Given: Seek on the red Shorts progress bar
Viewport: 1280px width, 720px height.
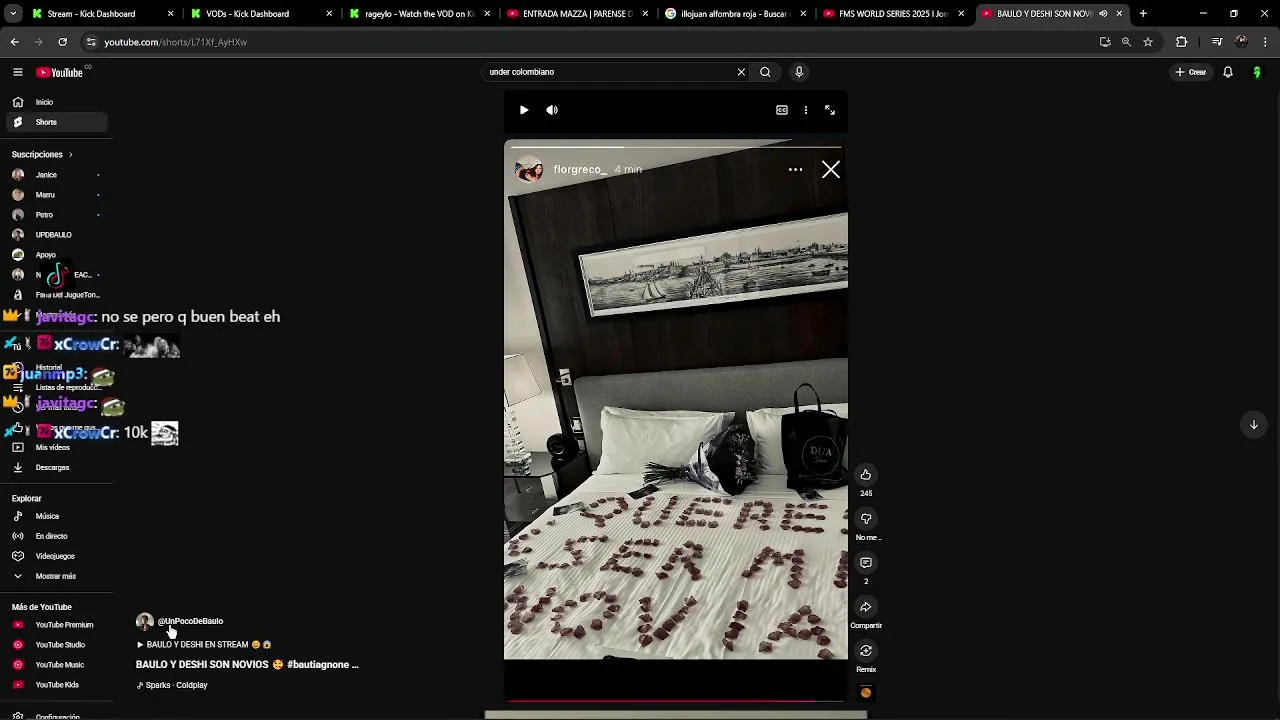Looking at the screenshot, I should (x=676, y=701).
